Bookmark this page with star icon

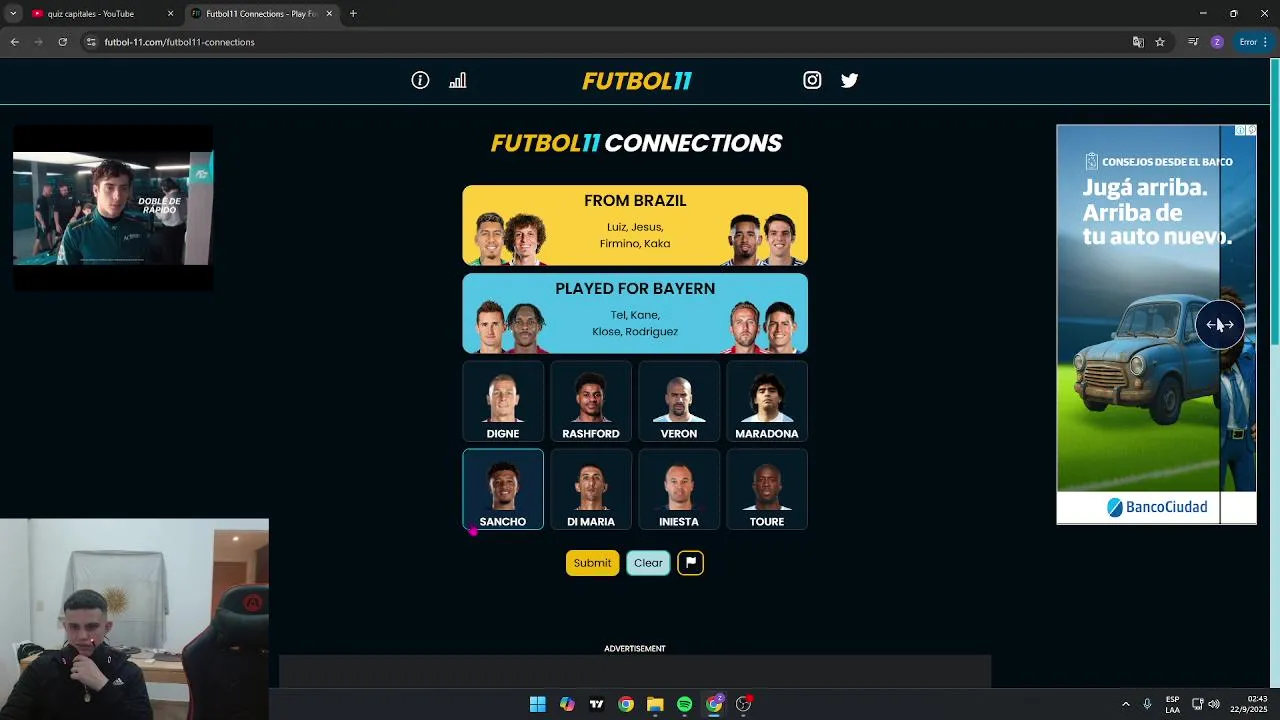(1160, 42)
